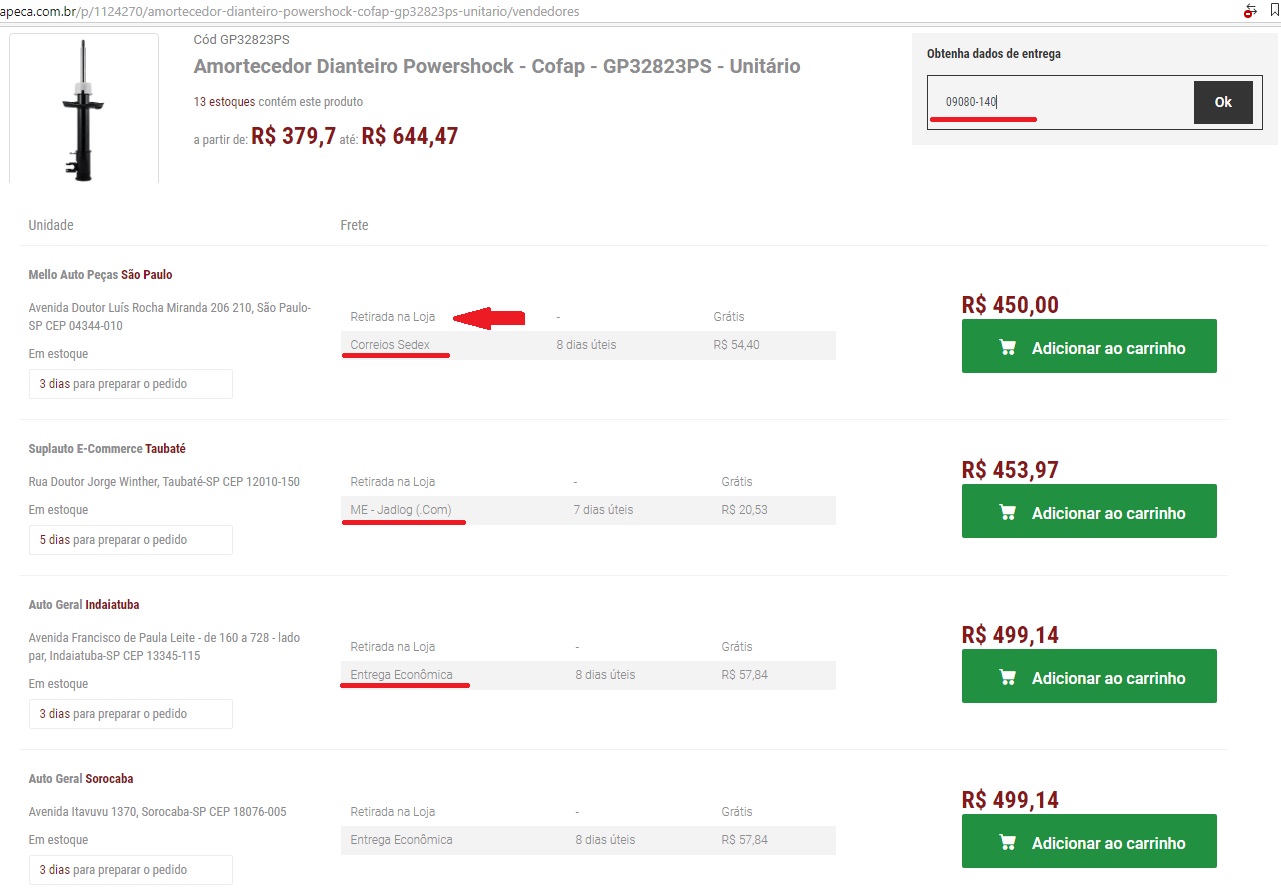Click the cart icon for Auto Geral Sorocaba's offer
The height and width of the screenshot is (893, 1281).
pyautogui.click(x=1007, y=843)
